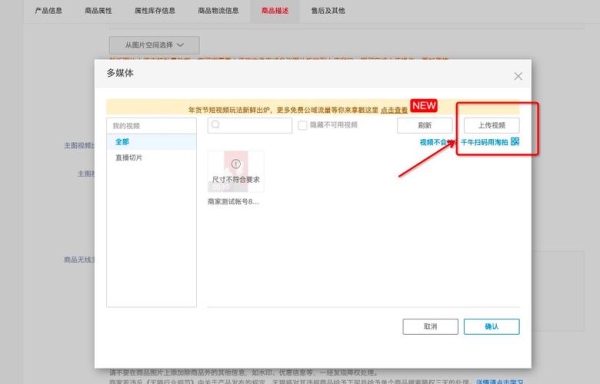600x384 pixels.
Task: Click the video search input field
Action: tap(250, 125)
